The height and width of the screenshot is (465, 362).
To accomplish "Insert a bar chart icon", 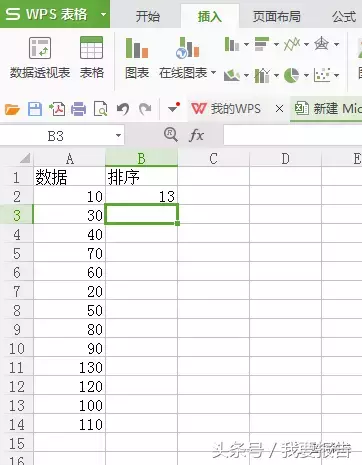I will 261,44.
